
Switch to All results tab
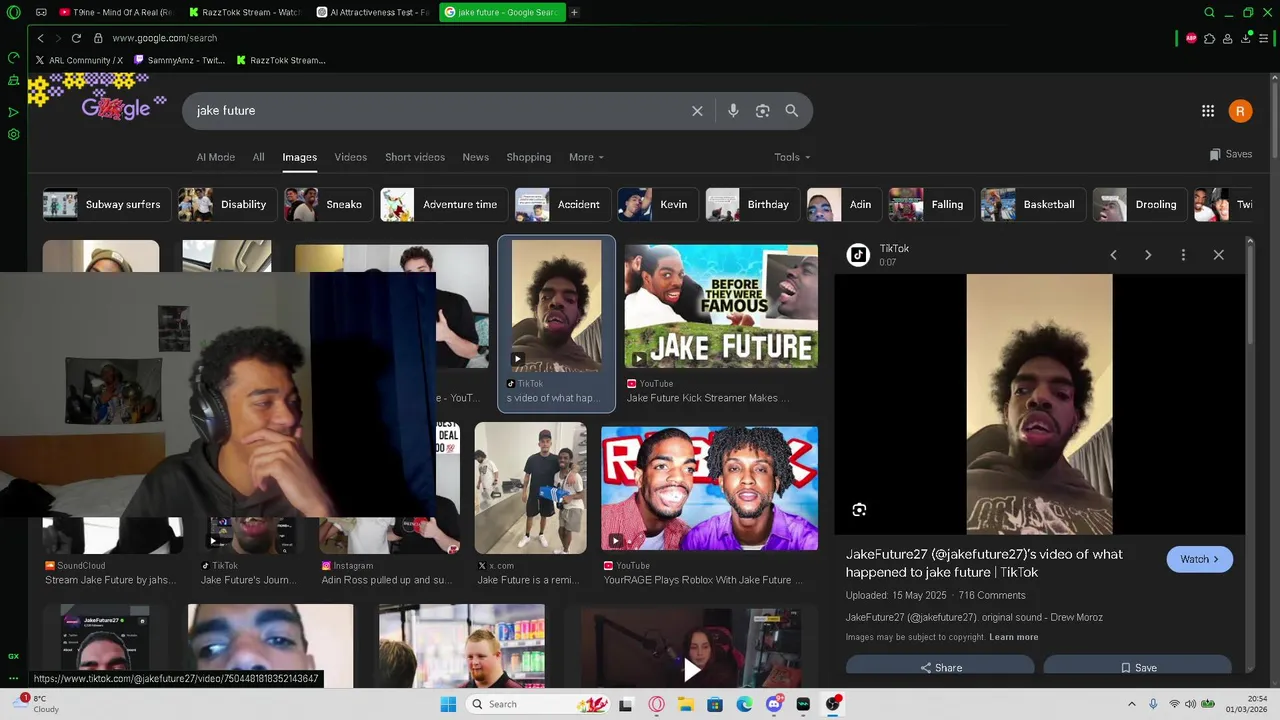pyautogui.click(x=258, y=157)
